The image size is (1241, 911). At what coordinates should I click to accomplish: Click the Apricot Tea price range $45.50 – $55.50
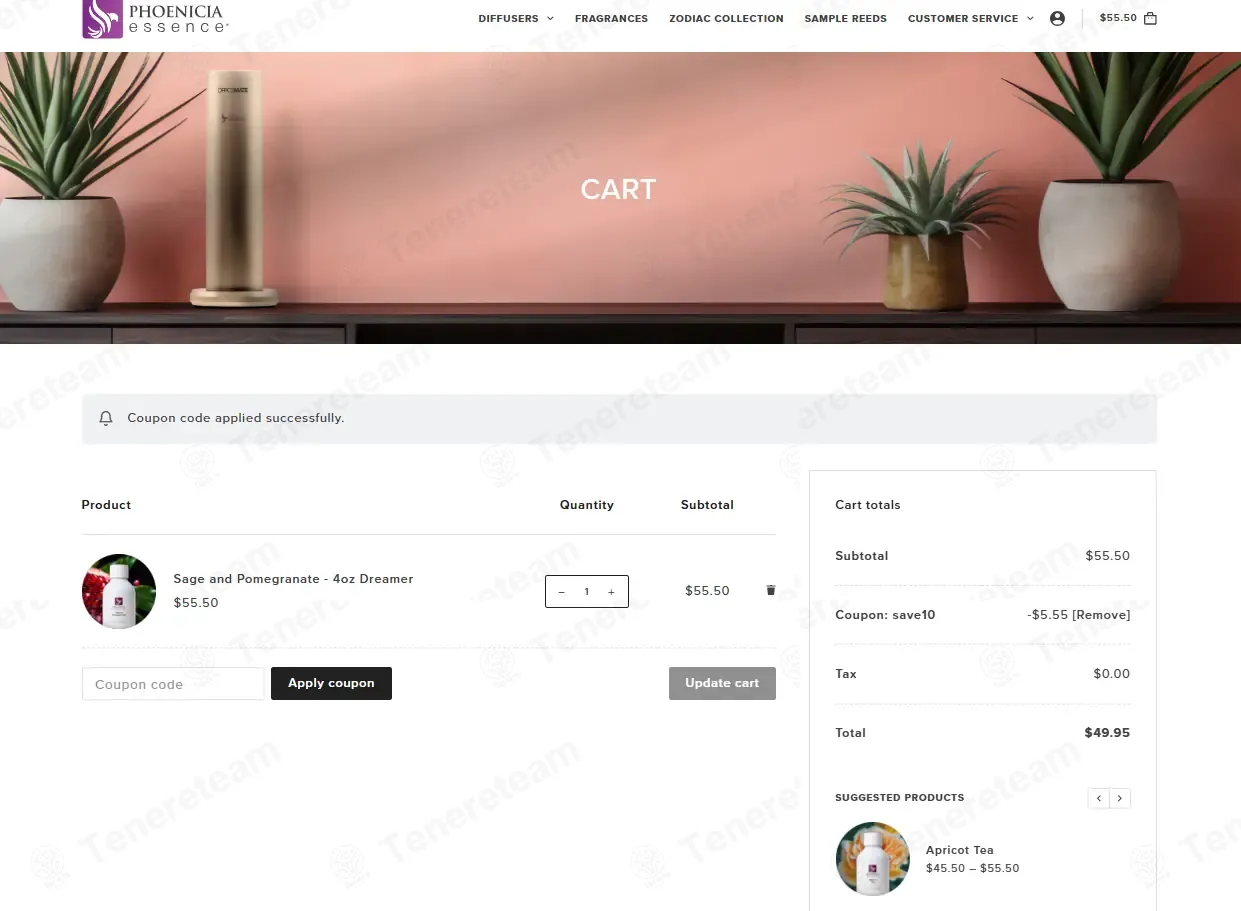972,868
